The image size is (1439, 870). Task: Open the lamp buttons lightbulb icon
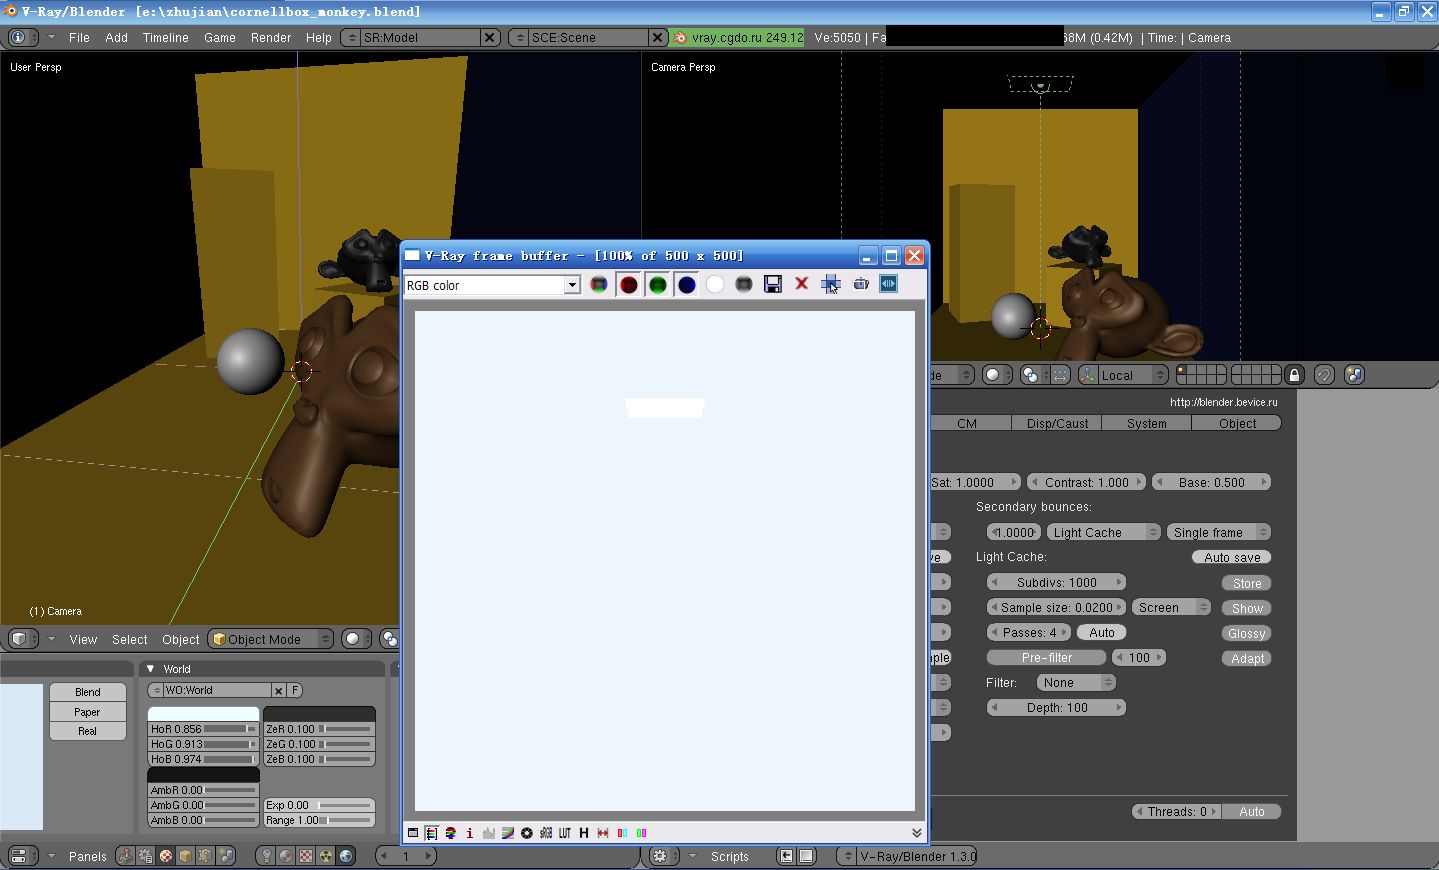tap(267, 856)
